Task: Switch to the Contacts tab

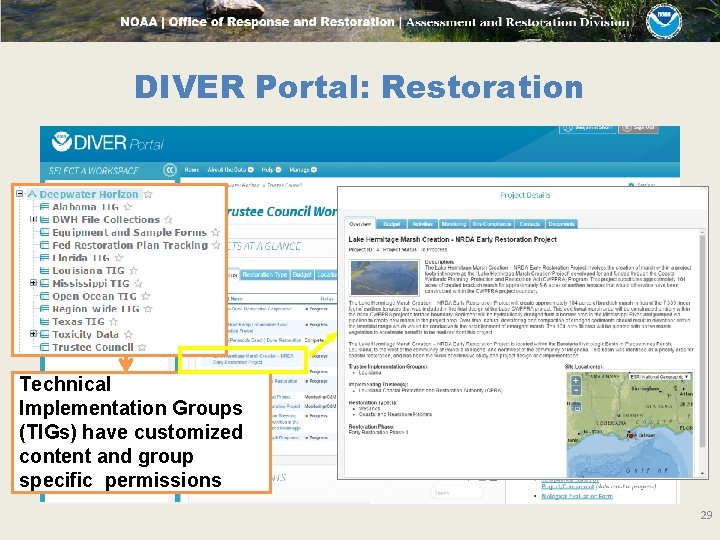Action: coord(529,224)
